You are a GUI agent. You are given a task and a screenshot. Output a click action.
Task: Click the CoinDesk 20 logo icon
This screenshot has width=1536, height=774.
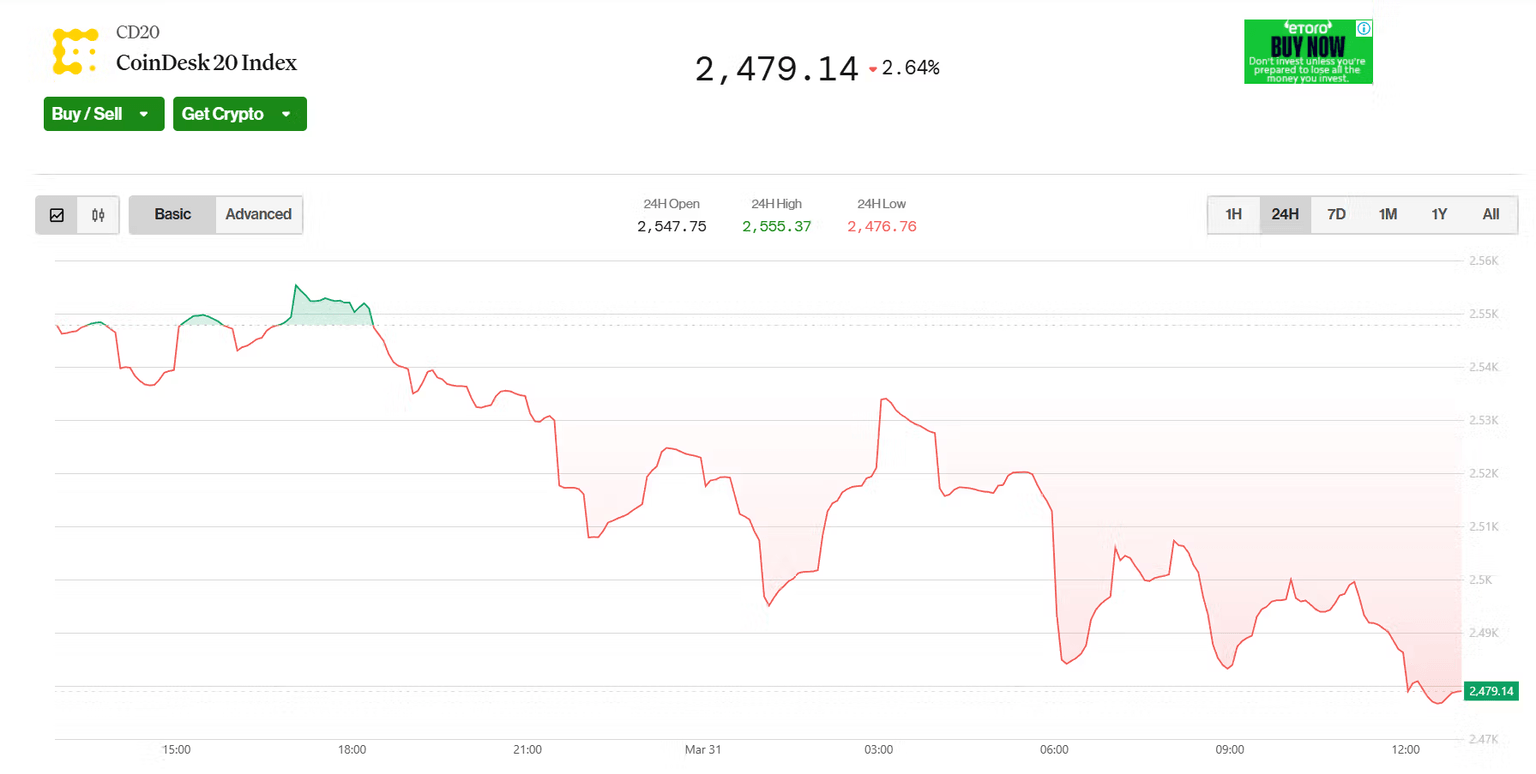[75, 49]
